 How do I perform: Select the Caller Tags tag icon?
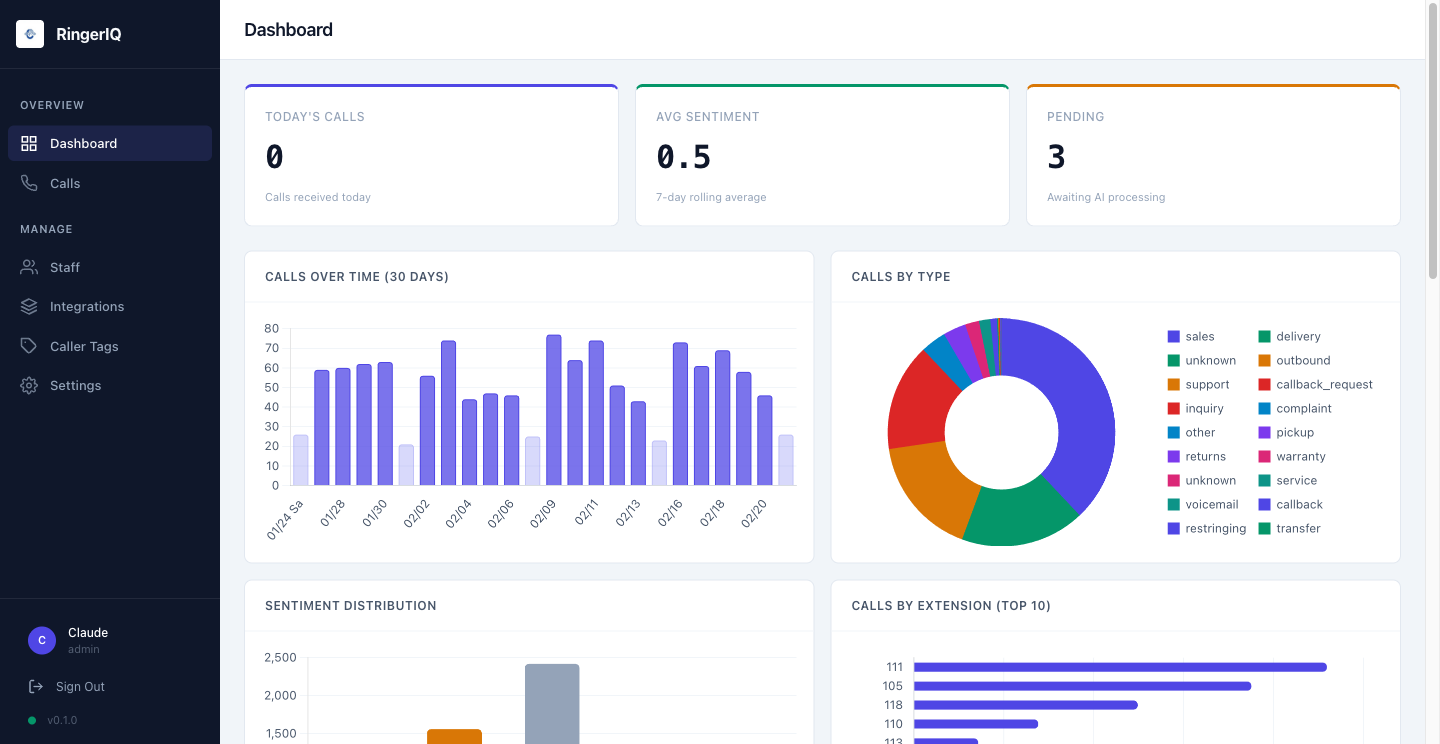[x=29, y=346]
